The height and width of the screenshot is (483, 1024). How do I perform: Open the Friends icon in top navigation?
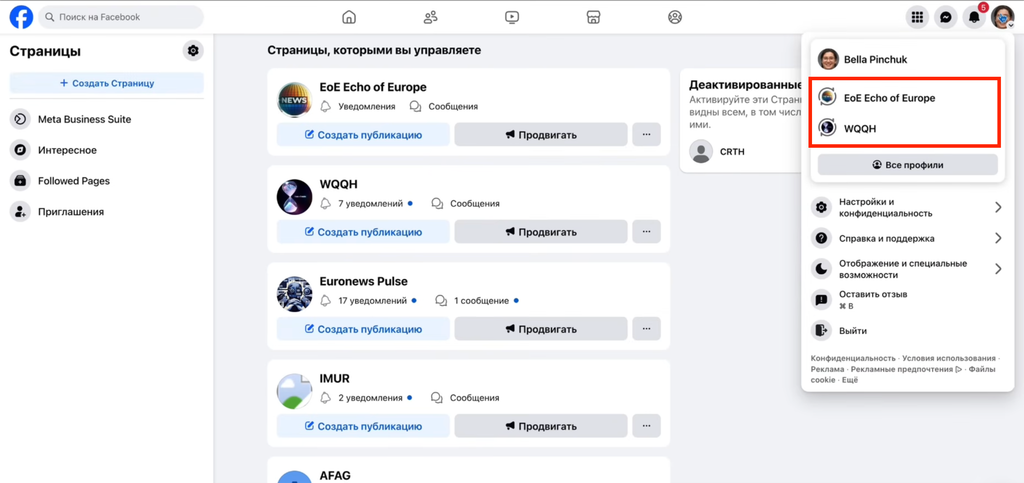coord(430,18)
